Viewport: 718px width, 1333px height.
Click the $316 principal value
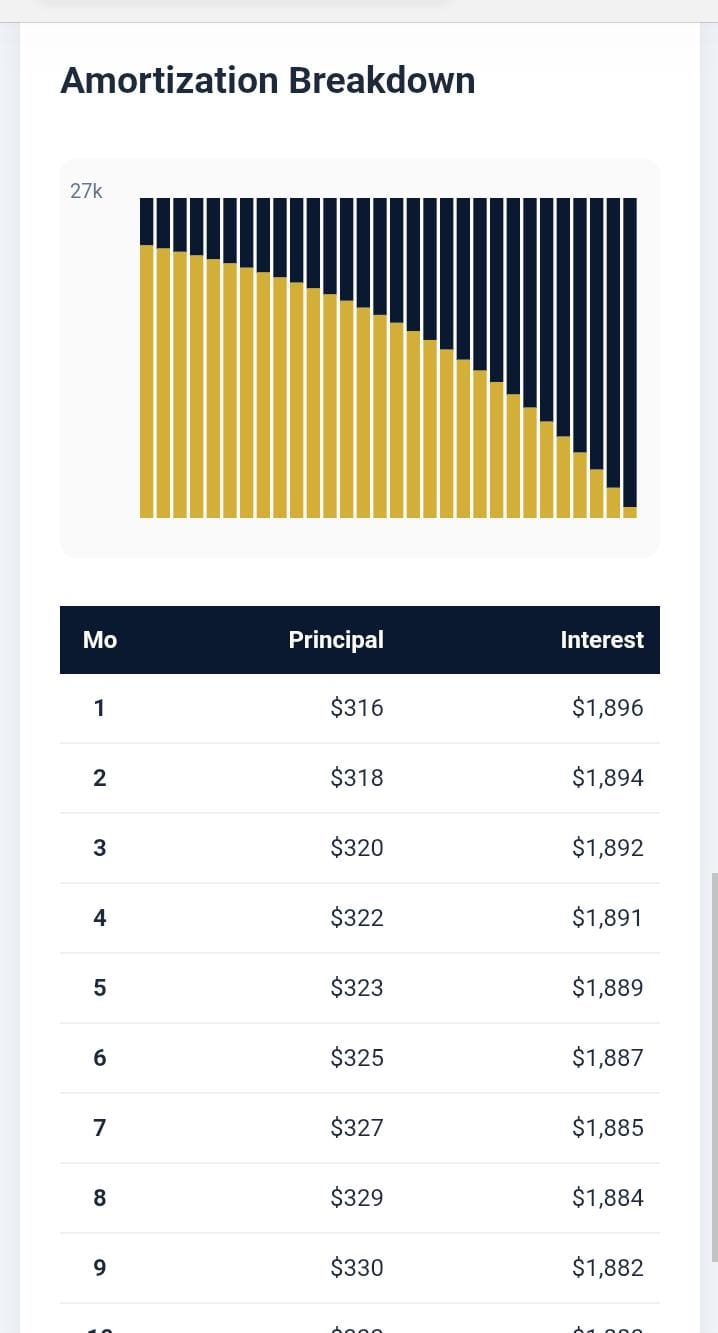(x=357, y=708)
